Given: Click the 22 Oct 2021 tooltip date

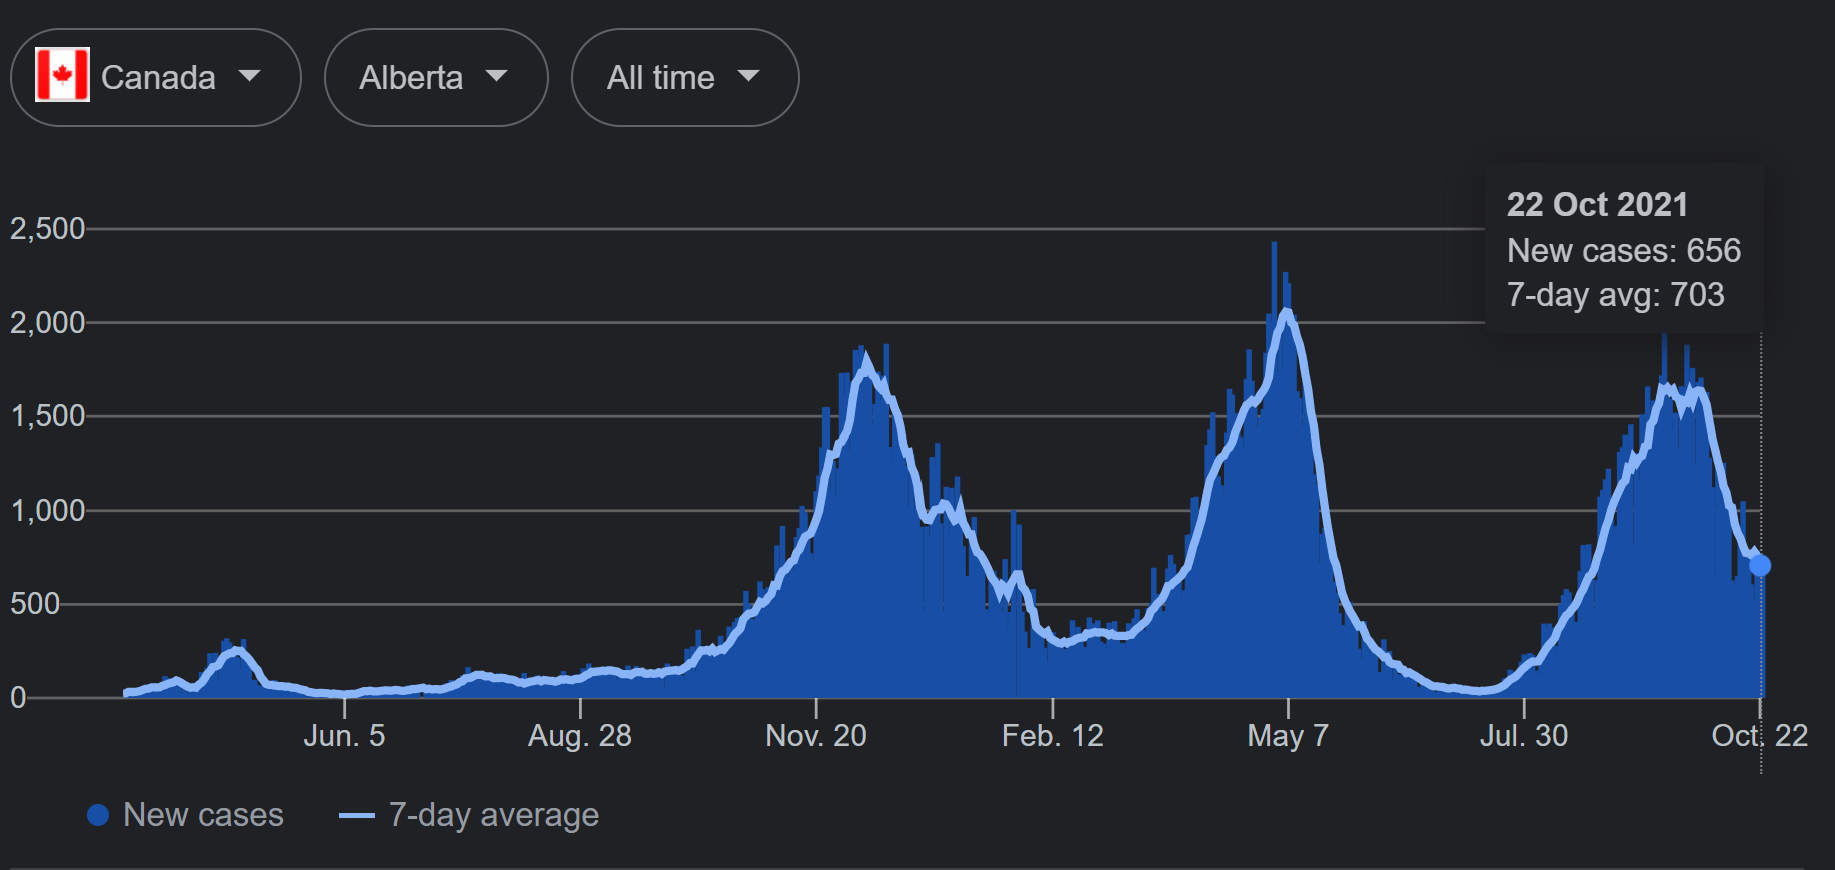Looking at the screenshot, I should click(x=1597, y=204).
